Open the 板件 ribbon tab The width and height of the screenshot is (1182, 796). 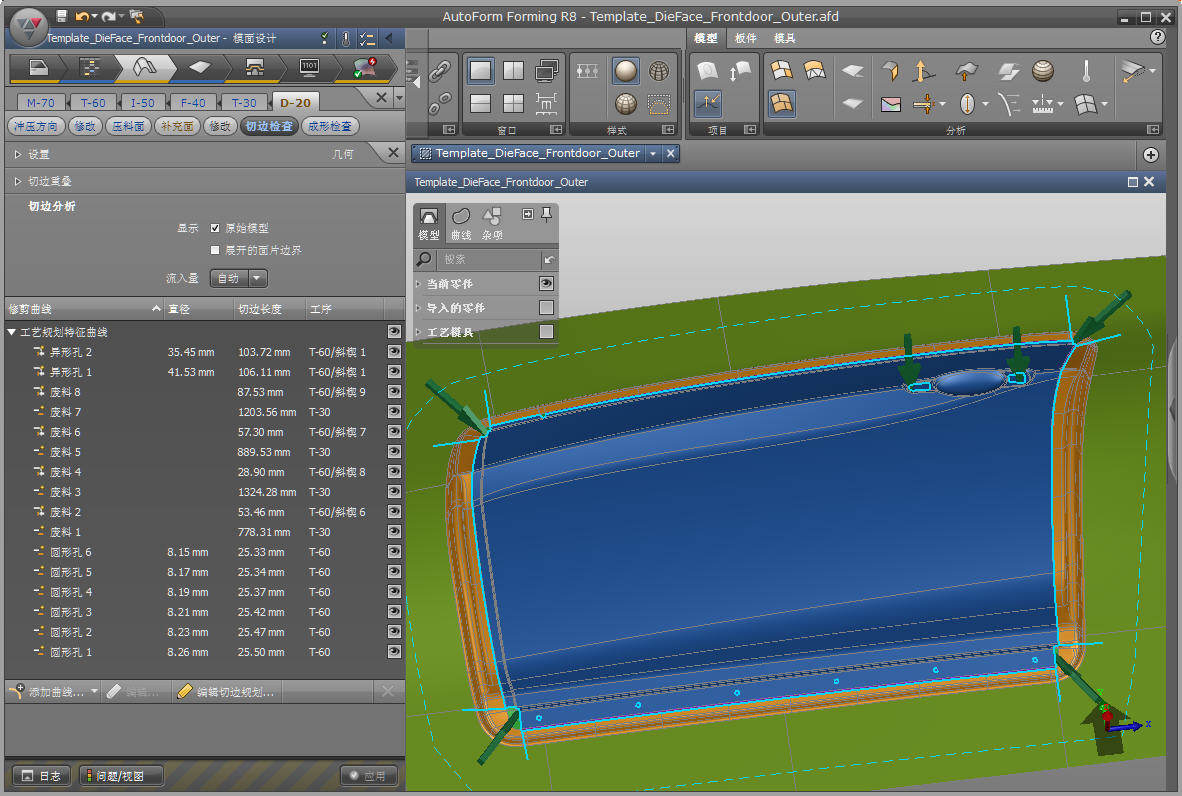click(x=745, y=38)
